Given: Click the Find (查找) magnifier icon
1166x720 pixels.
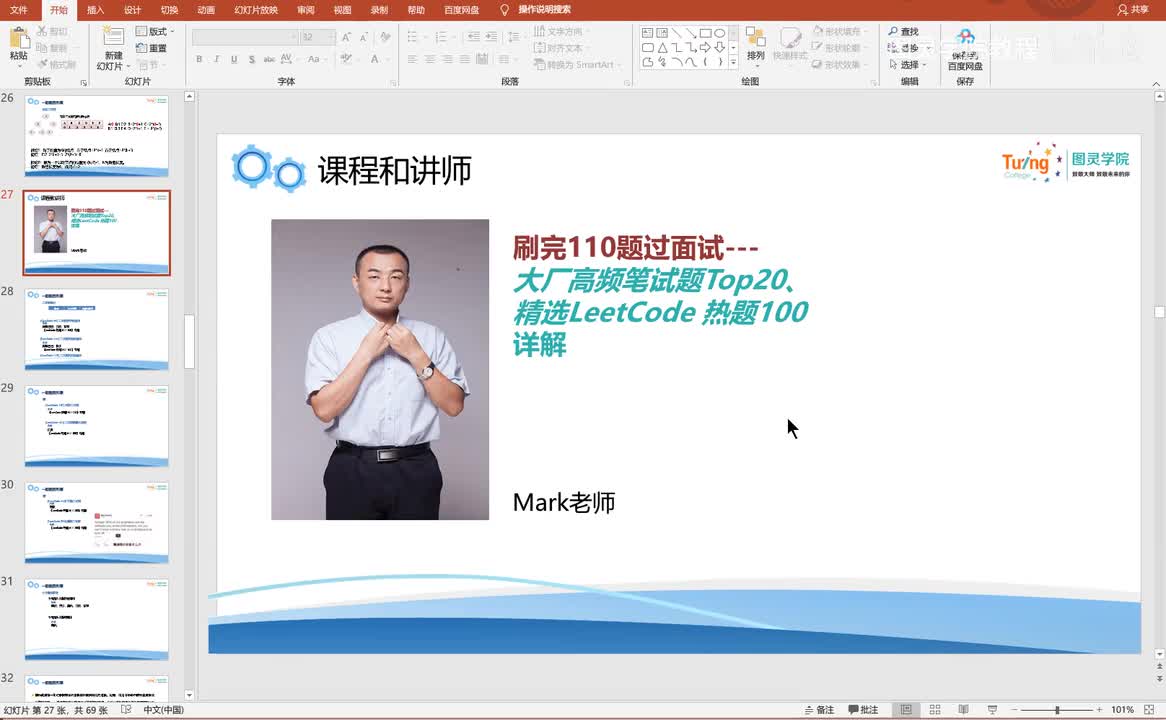Looking at the screenshot, I should click(x=893, y=31).
